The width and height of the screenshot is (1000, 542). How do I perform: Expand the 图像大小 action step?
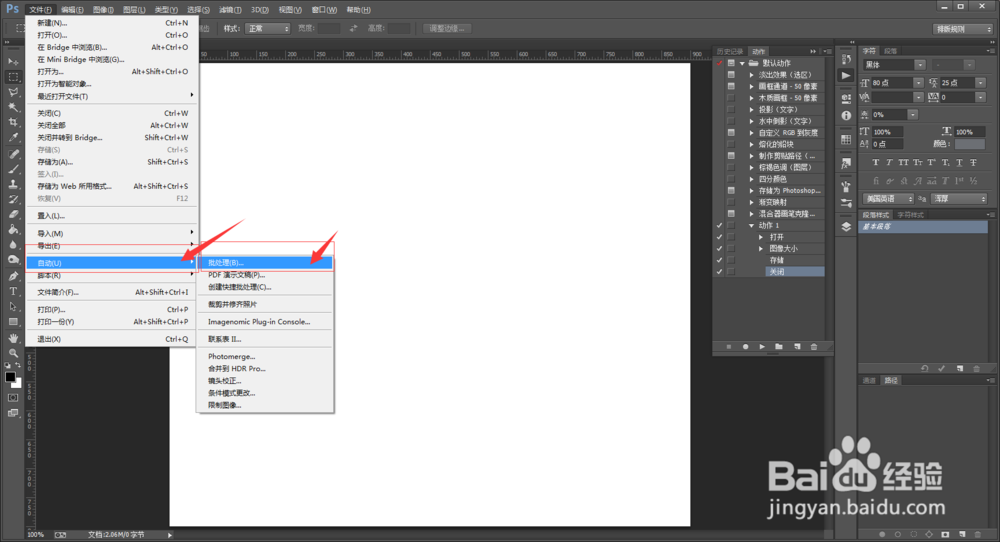(x=761, y=248)
